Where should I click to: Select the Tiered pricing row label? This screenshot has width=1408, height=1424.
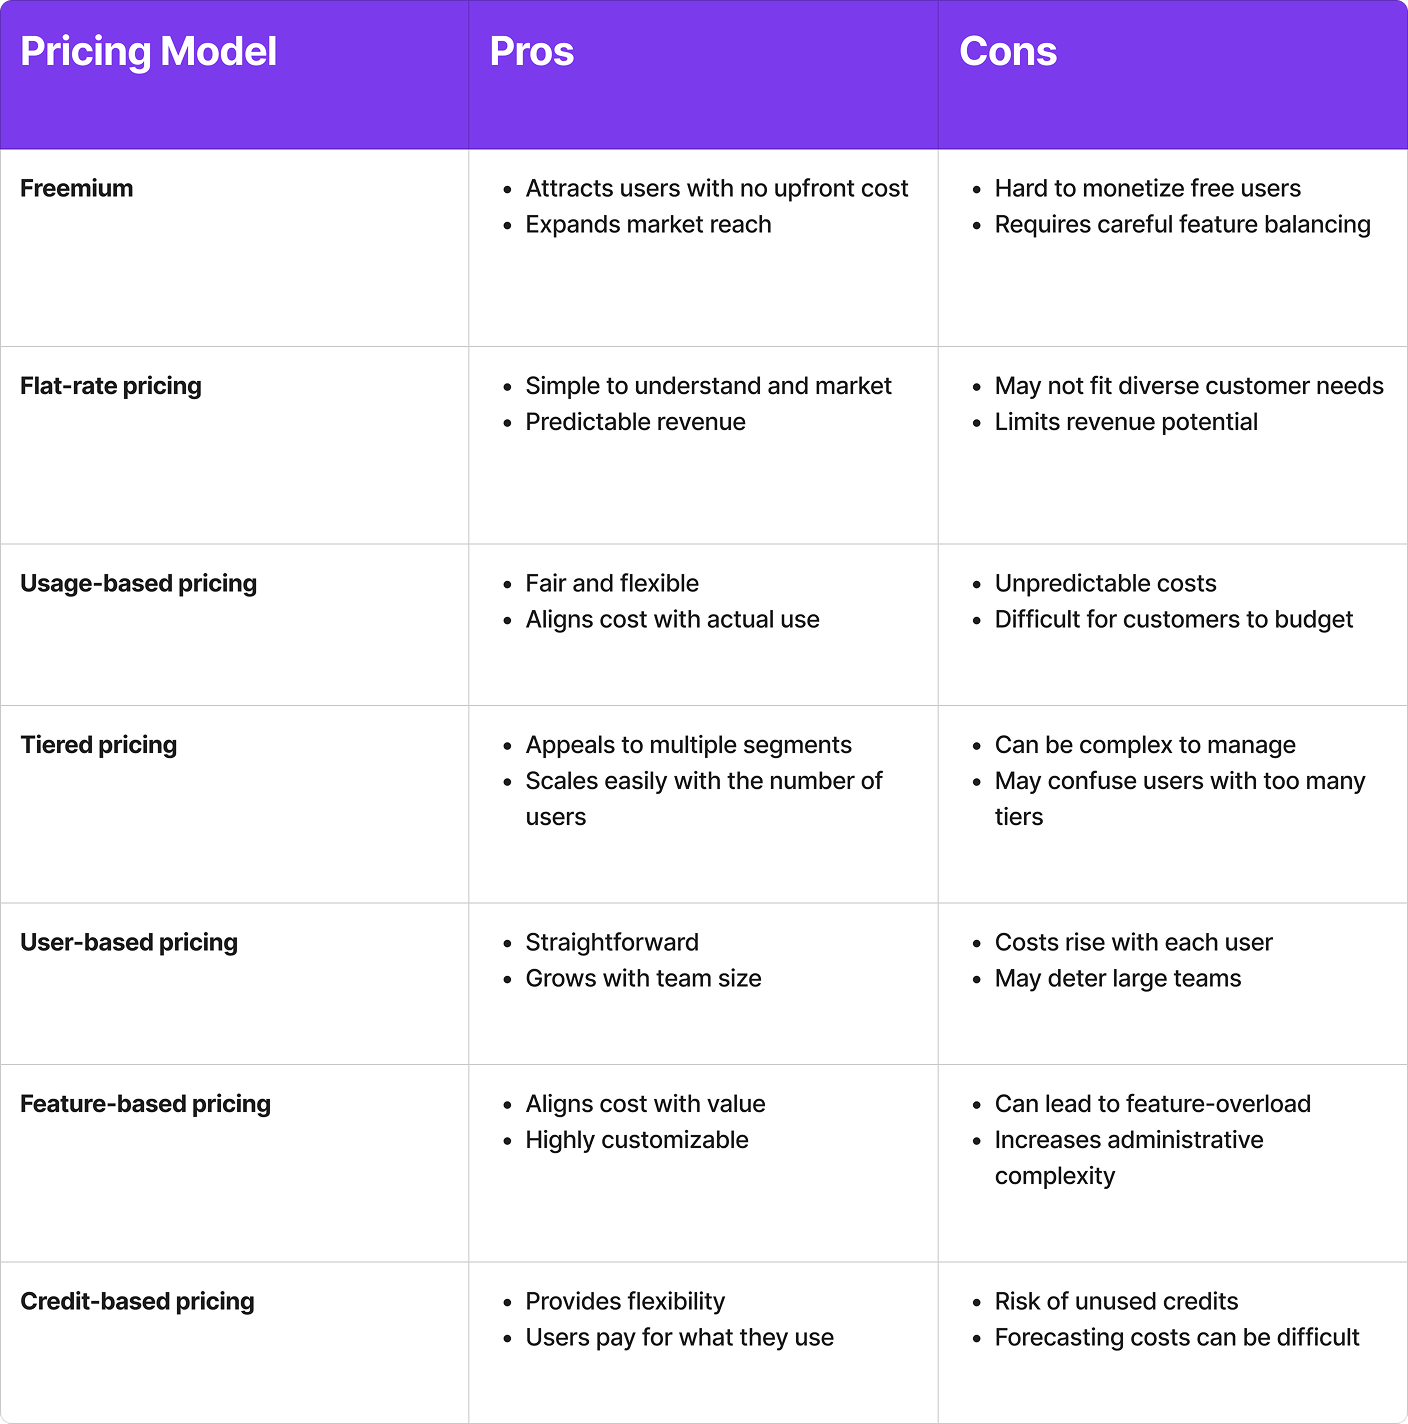[x=99, y=745]
